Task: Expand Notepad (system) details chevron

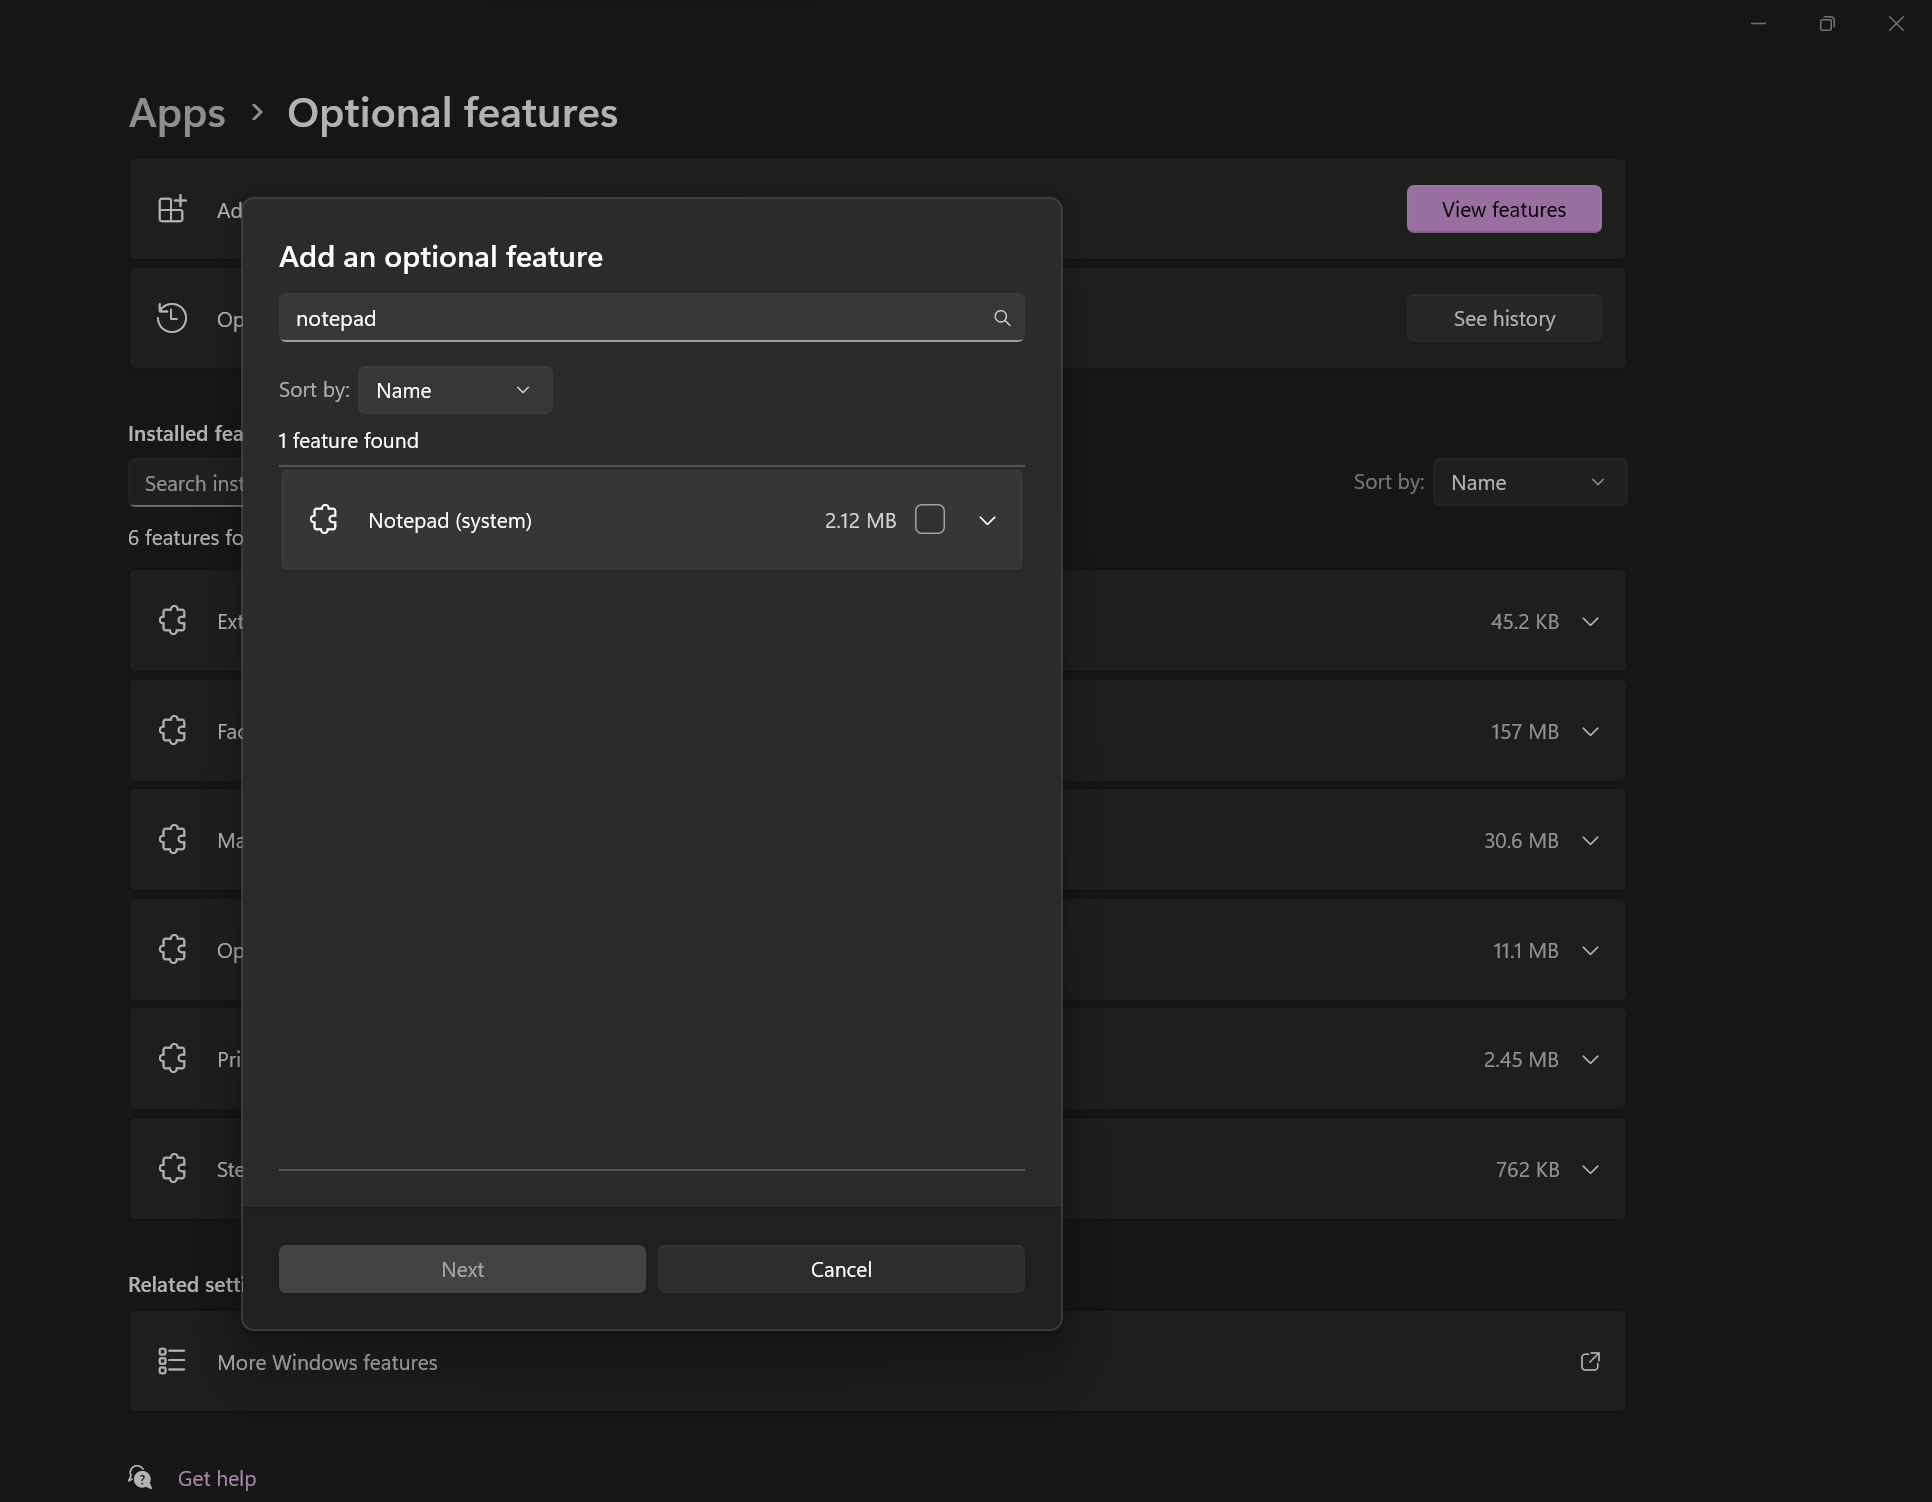Action: (987, 520)
